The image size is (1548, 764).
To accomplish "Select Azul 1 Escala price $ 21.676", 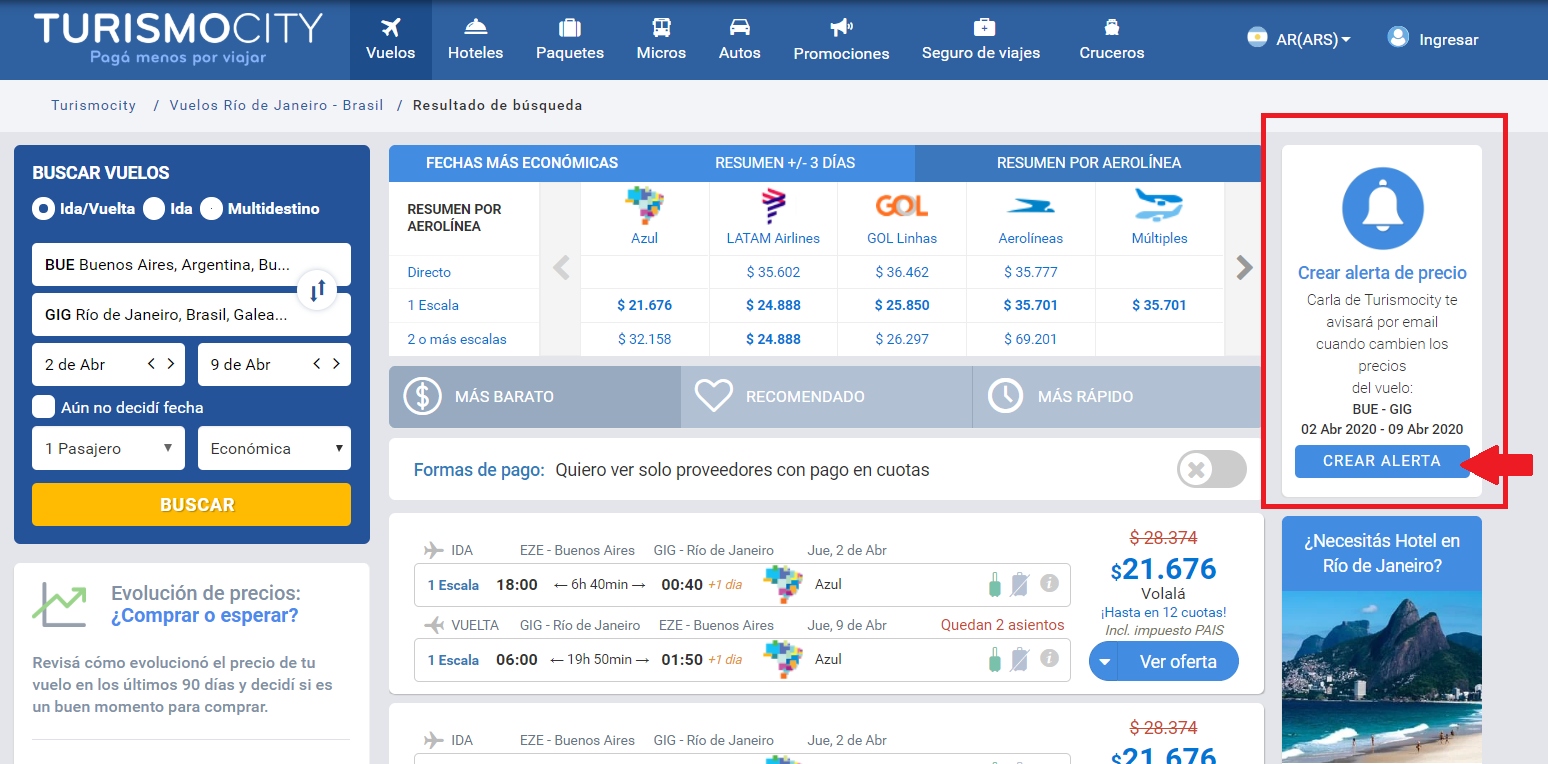I will [645, 305].
